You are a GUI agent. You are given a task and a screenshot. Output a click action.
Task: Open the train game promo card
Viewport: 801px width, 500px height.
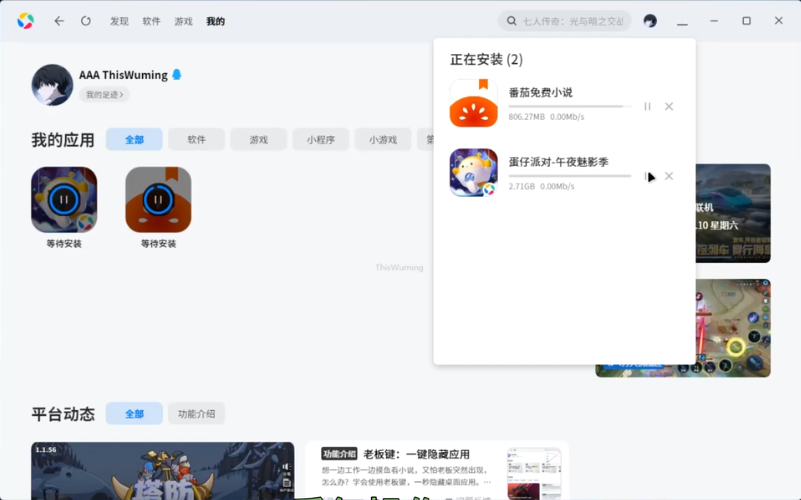(733, 213)
